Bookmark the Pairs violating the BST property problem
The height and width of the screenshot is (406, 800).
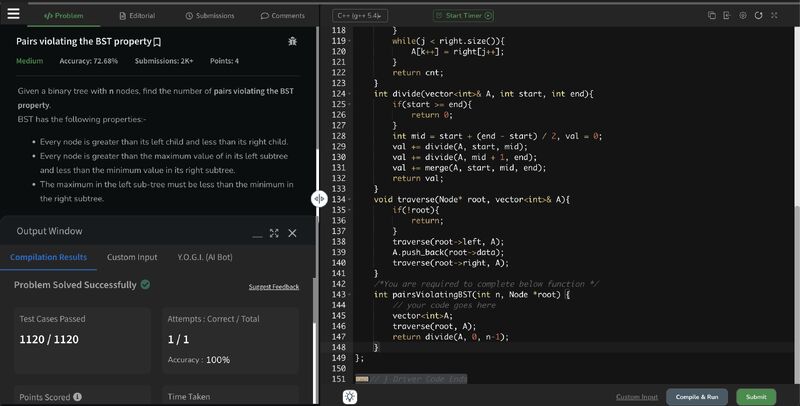coord(158,42)
